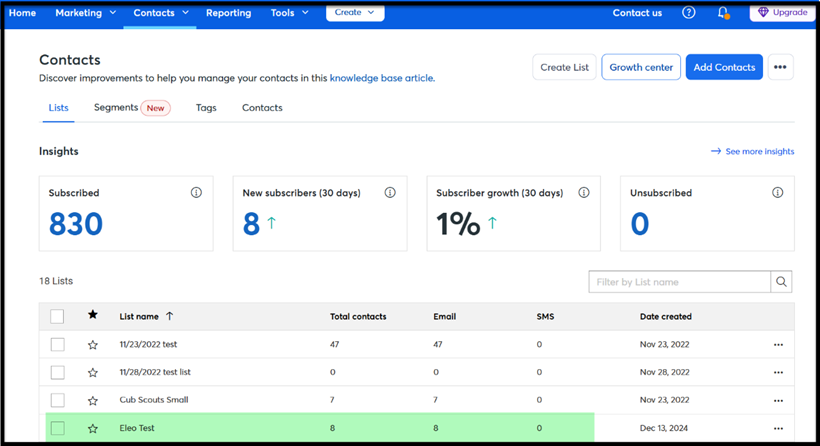
Task: Switch to the Contacts sub-tab
Action: point(262,108)
